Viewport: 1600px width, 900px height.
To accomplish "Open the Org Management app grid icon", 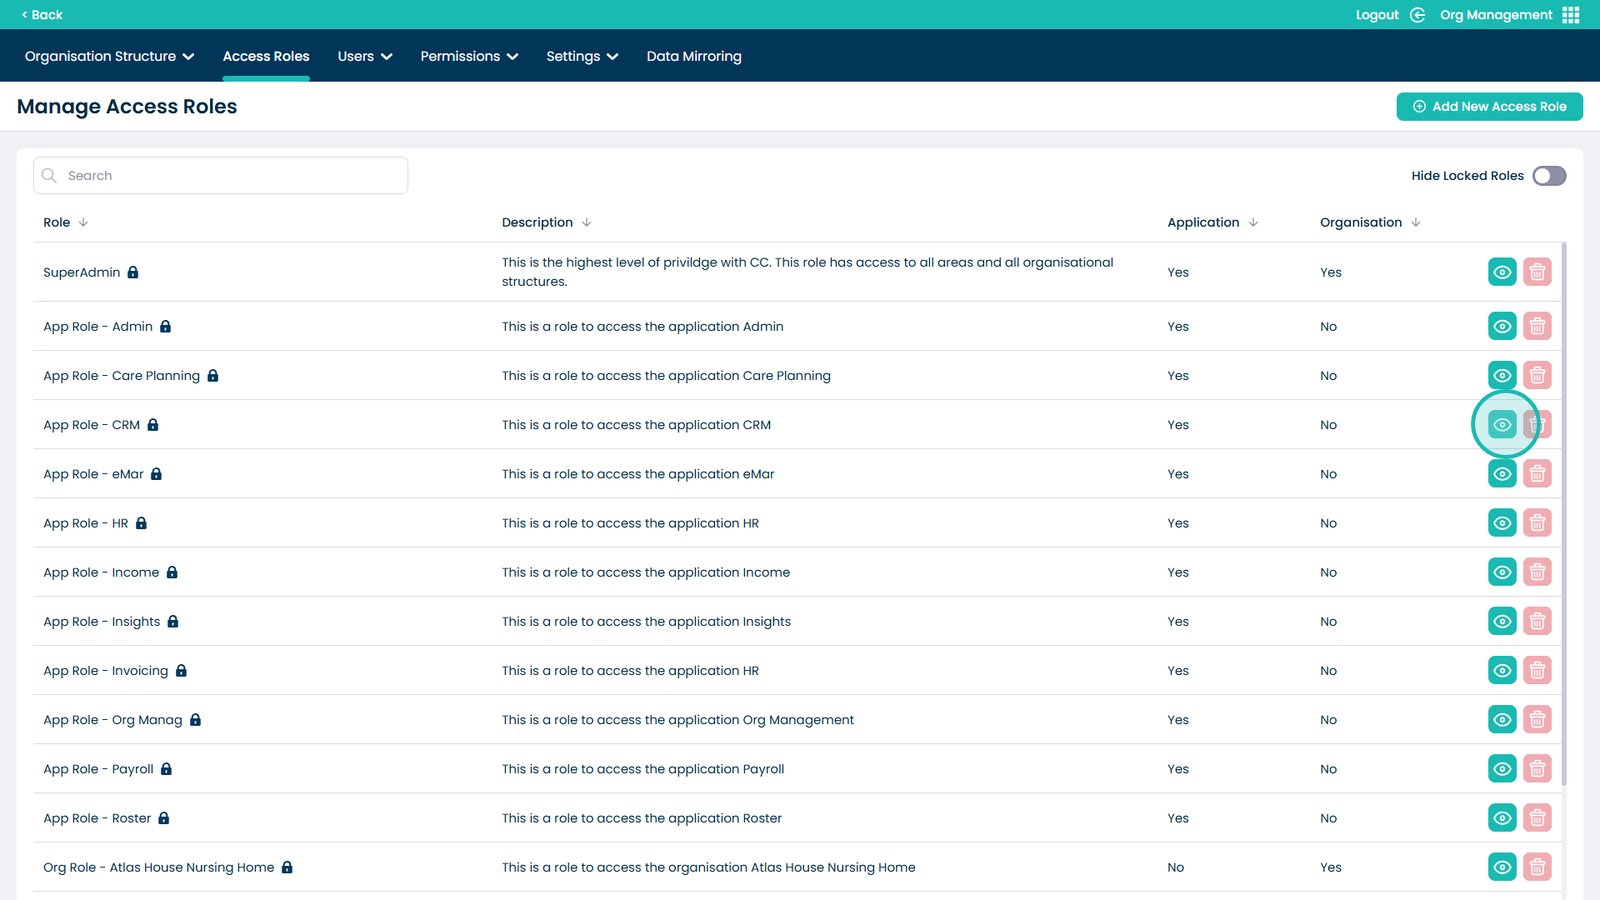I will pyautogui.click(x=1571, y=15).
